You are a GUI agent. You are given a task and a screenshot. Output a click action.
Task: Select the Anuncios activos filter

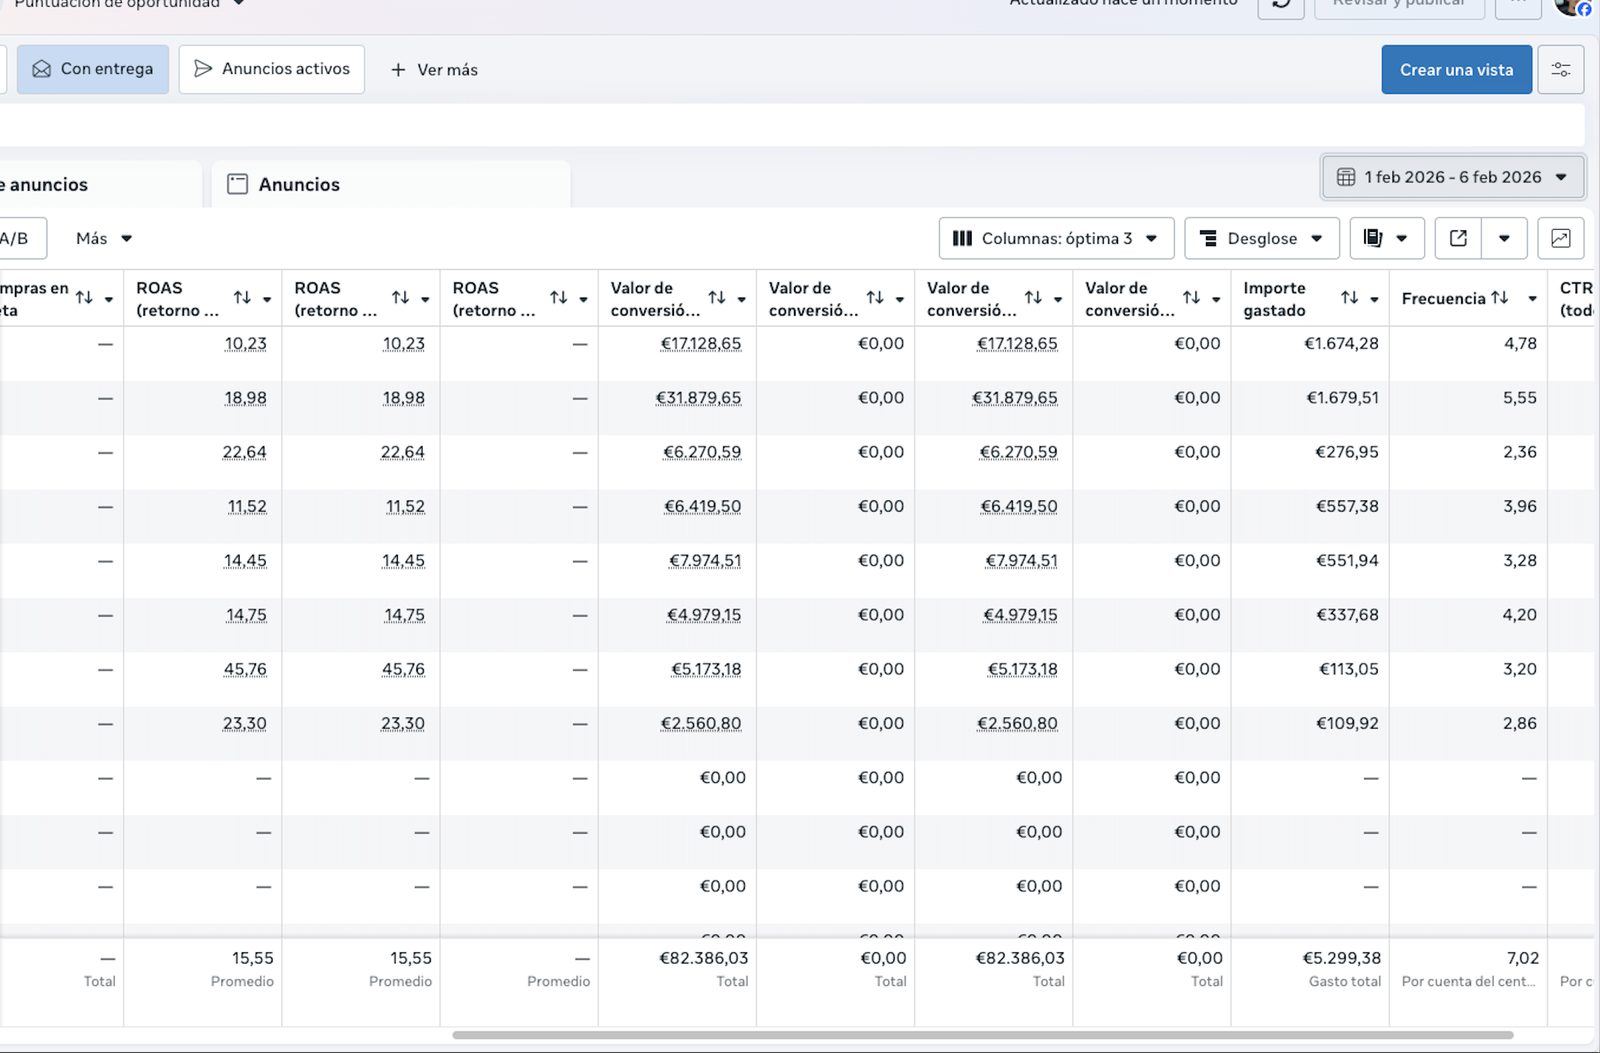[272, 69]
